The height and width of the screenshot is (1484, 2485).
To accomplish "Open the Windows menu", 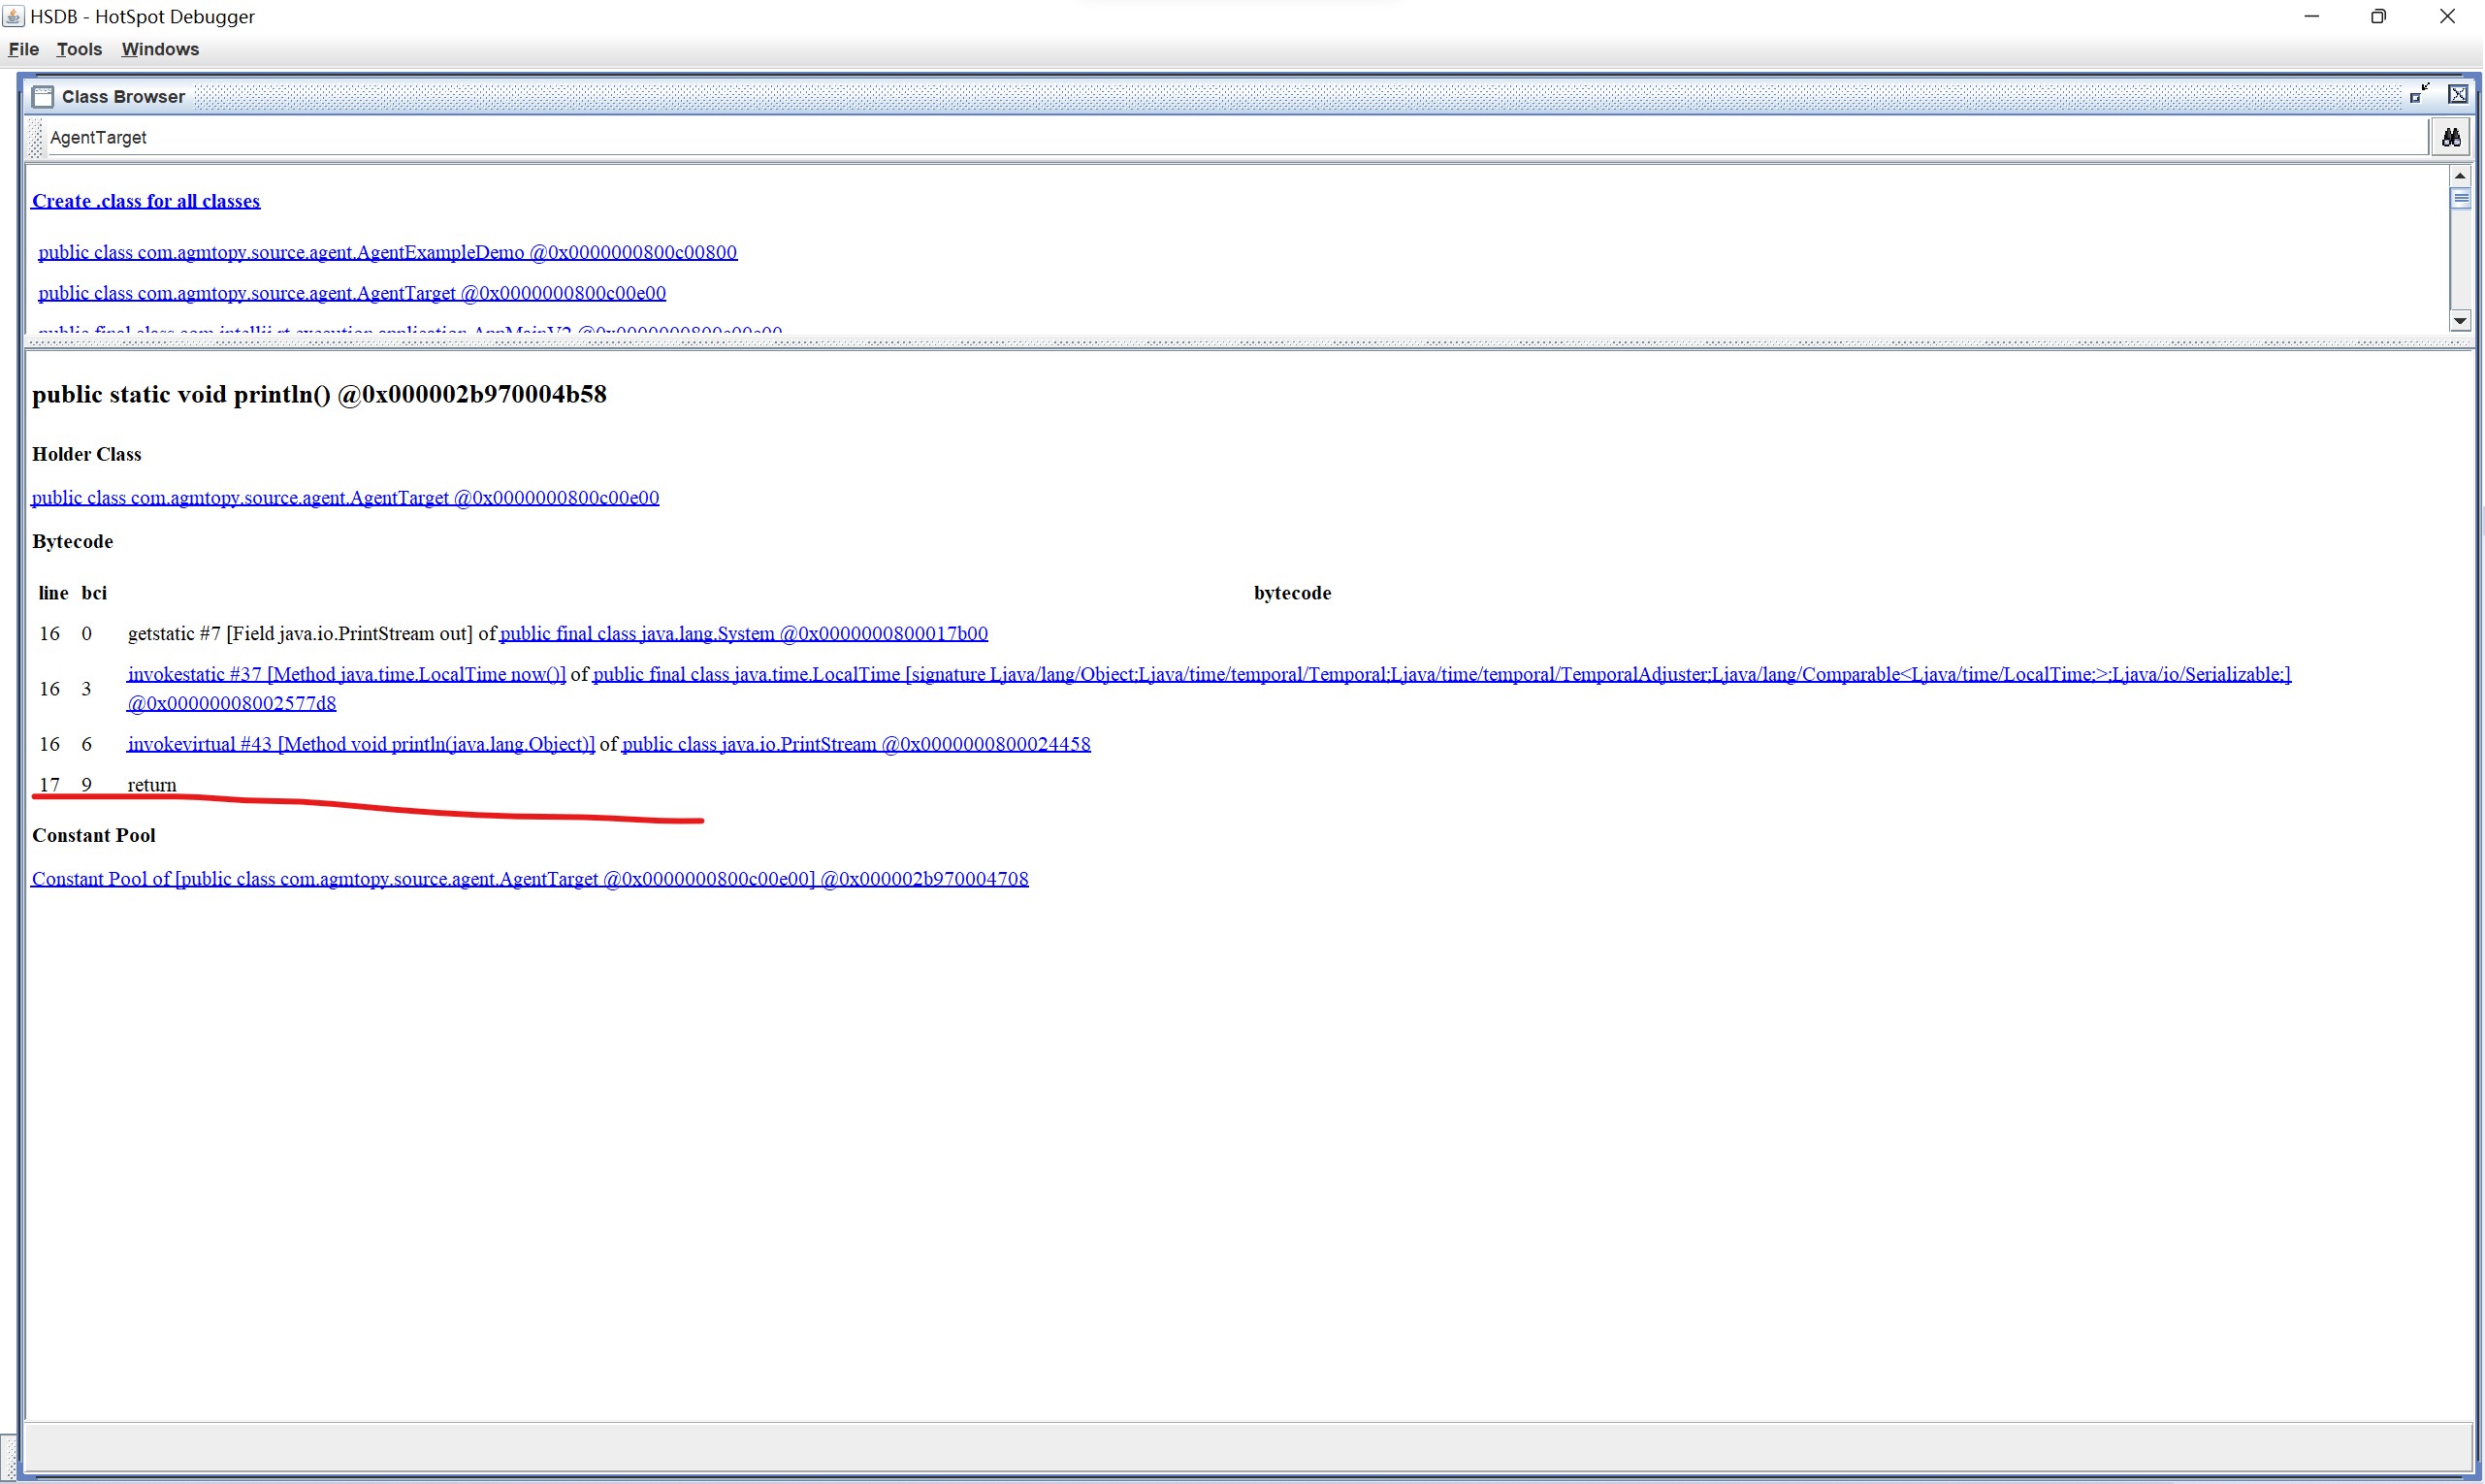I will pyautogui.click(x=160, y=49).
